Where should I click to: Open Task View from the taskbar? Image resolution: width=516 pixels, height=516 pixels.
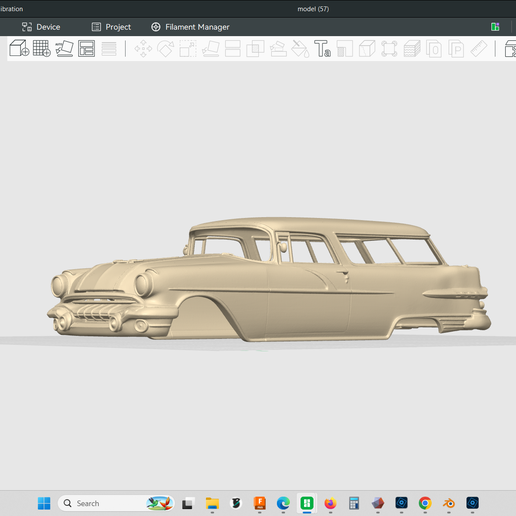tap(187, 503)
